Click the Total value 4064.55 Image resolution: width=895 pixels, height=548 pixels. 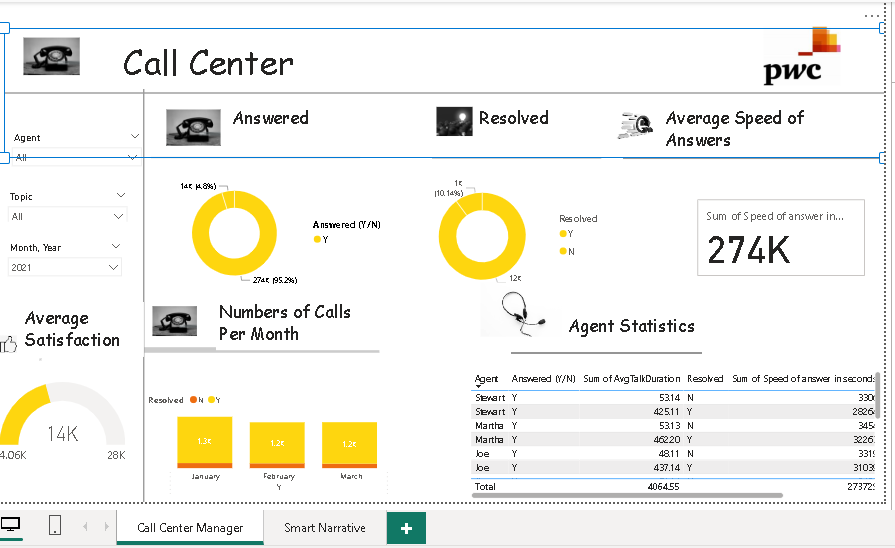663,487
